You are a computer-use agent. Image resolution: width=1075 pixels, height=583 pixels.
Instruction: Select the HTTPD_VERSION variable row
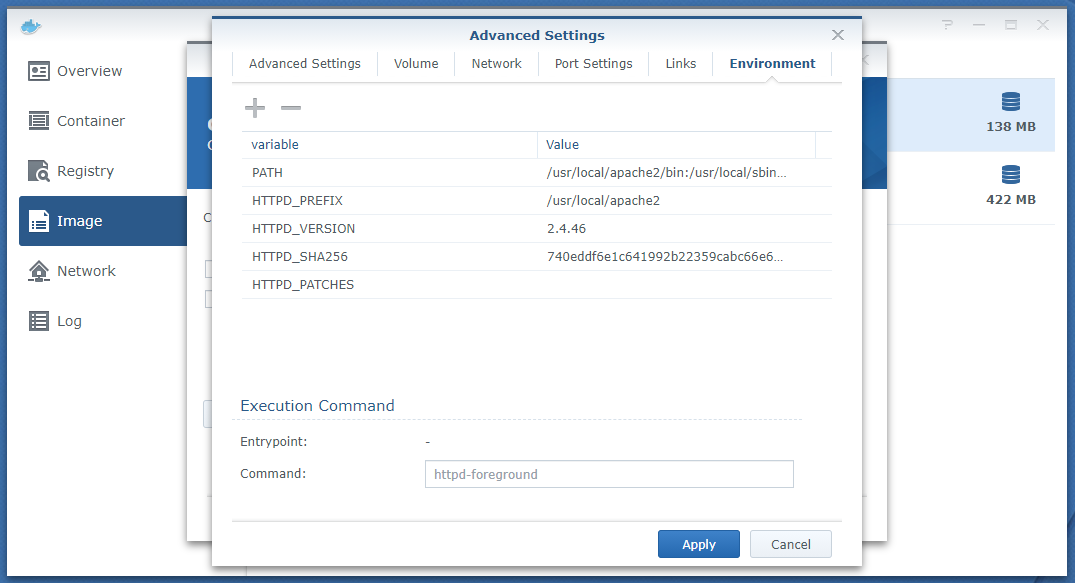(303, 229)
